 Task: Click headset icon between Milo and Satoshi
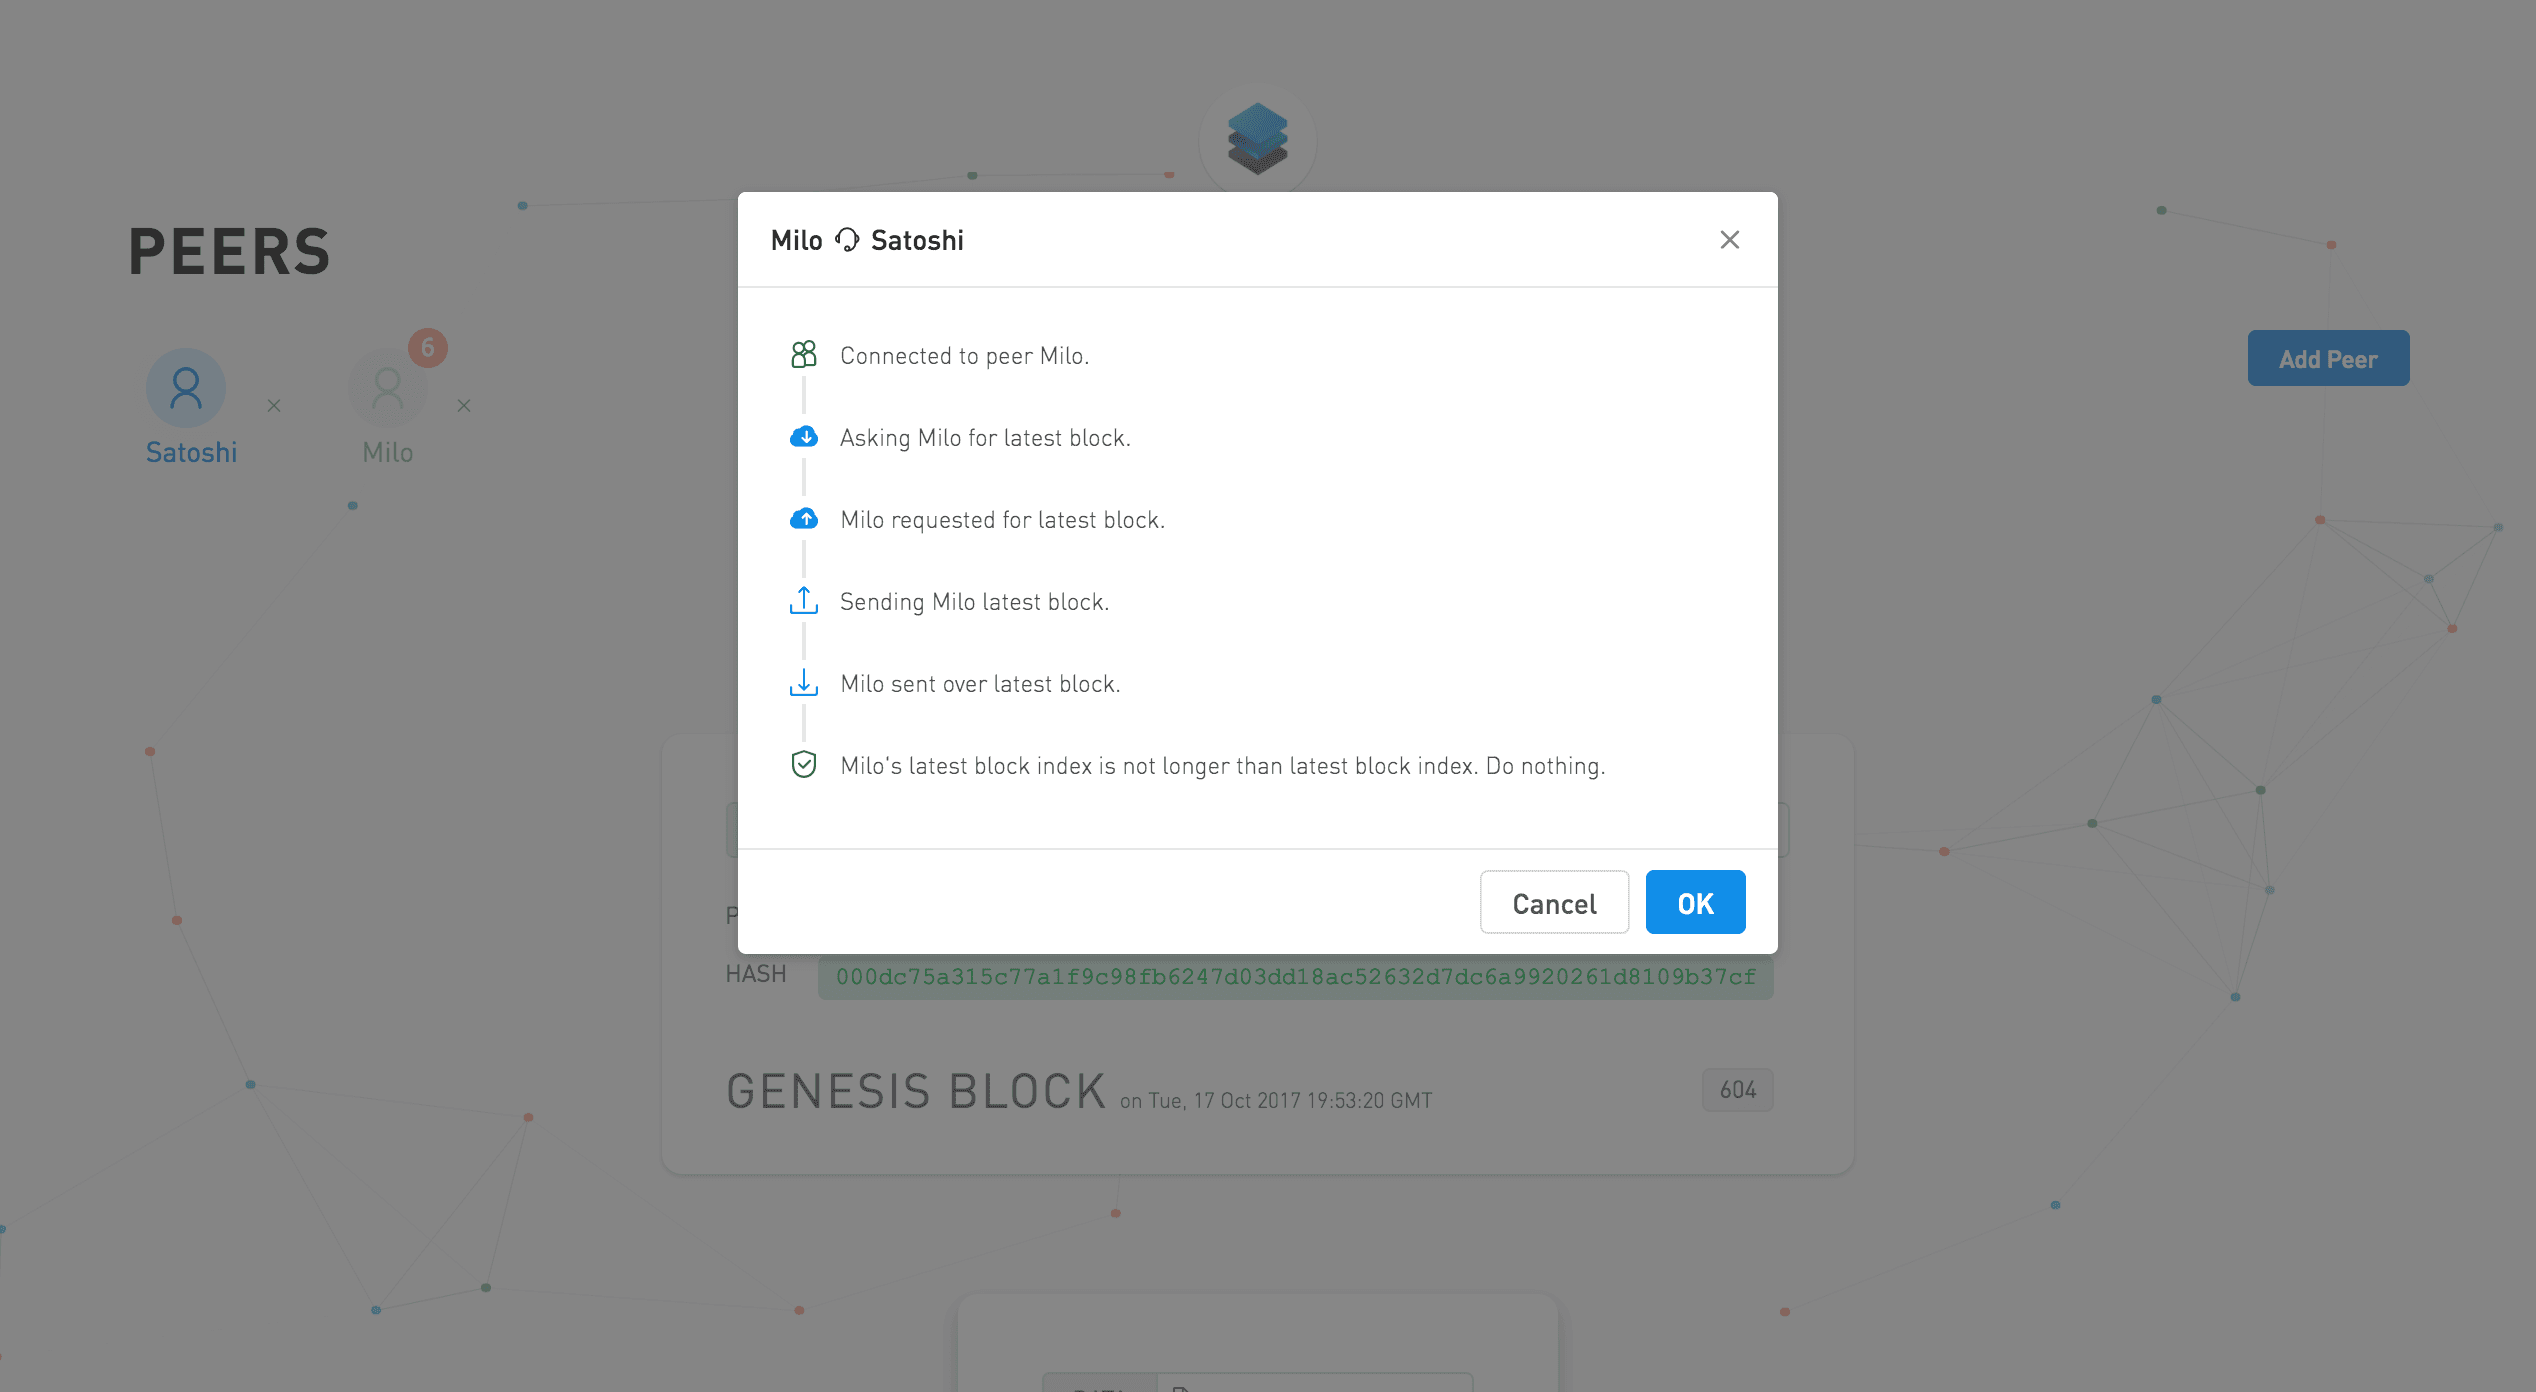[x=847, y=240]
